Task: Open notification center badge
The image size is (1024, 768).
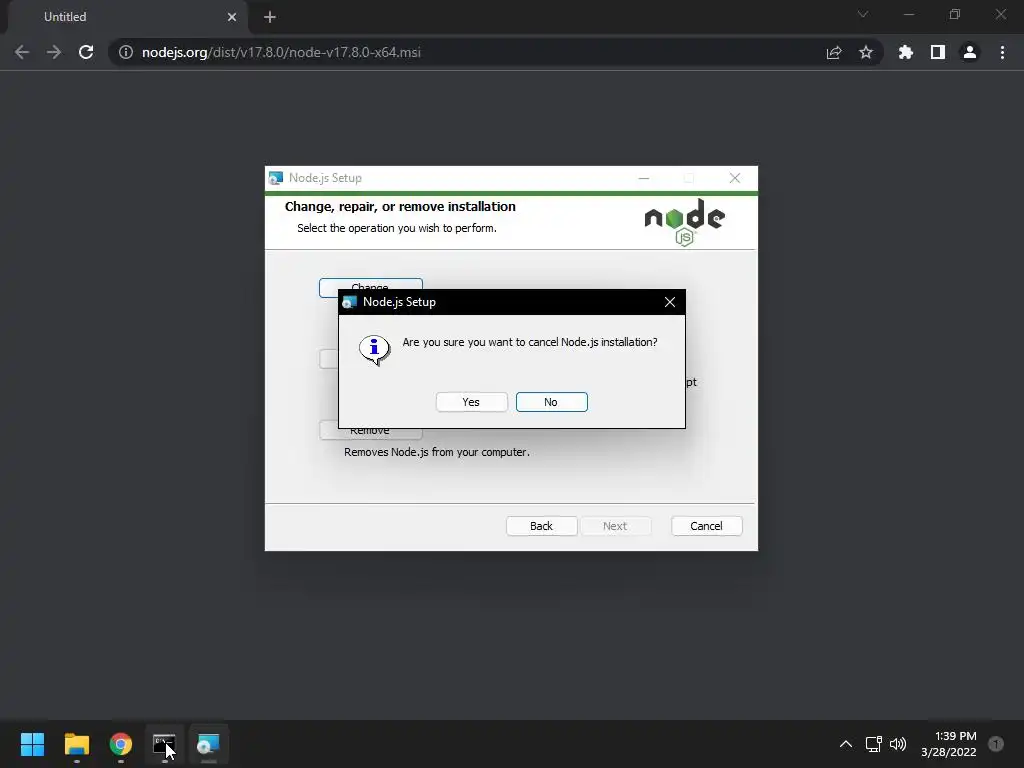Action: 996,744
